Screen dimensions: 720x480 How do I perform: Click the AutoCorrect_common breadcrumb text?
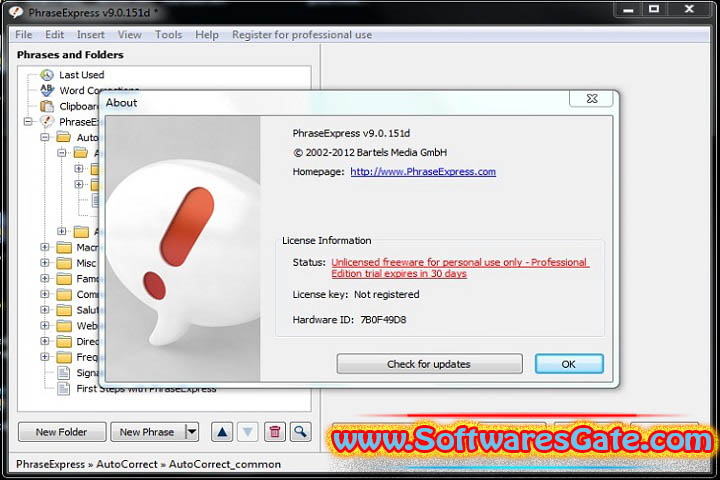[225, 464]
